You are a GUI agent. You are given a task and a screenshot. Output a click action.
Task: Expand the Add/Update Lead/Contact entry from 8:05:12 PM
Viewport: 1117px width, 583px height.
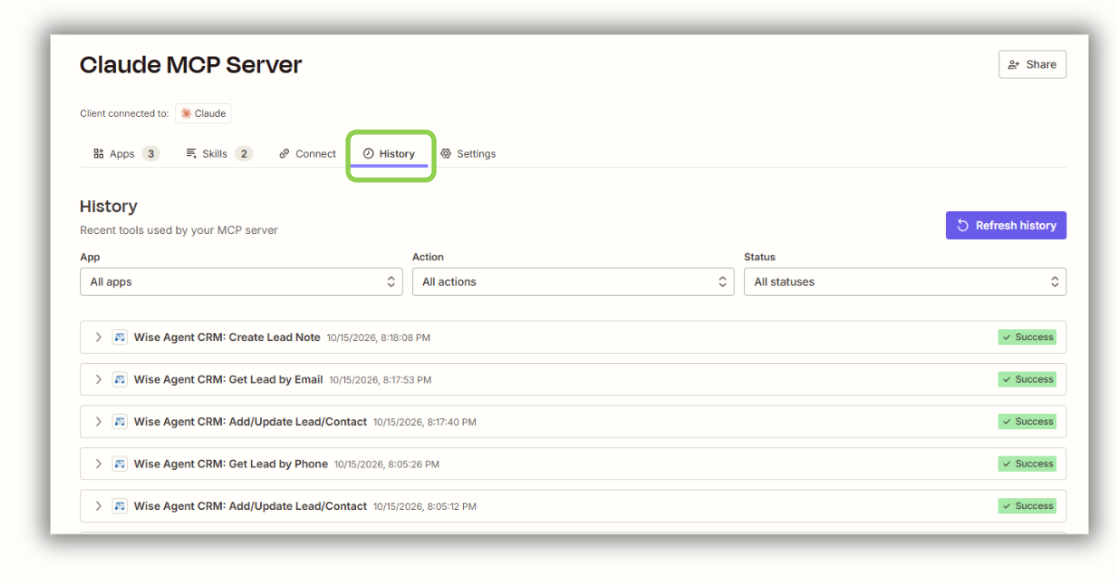(x=98, y=506)
